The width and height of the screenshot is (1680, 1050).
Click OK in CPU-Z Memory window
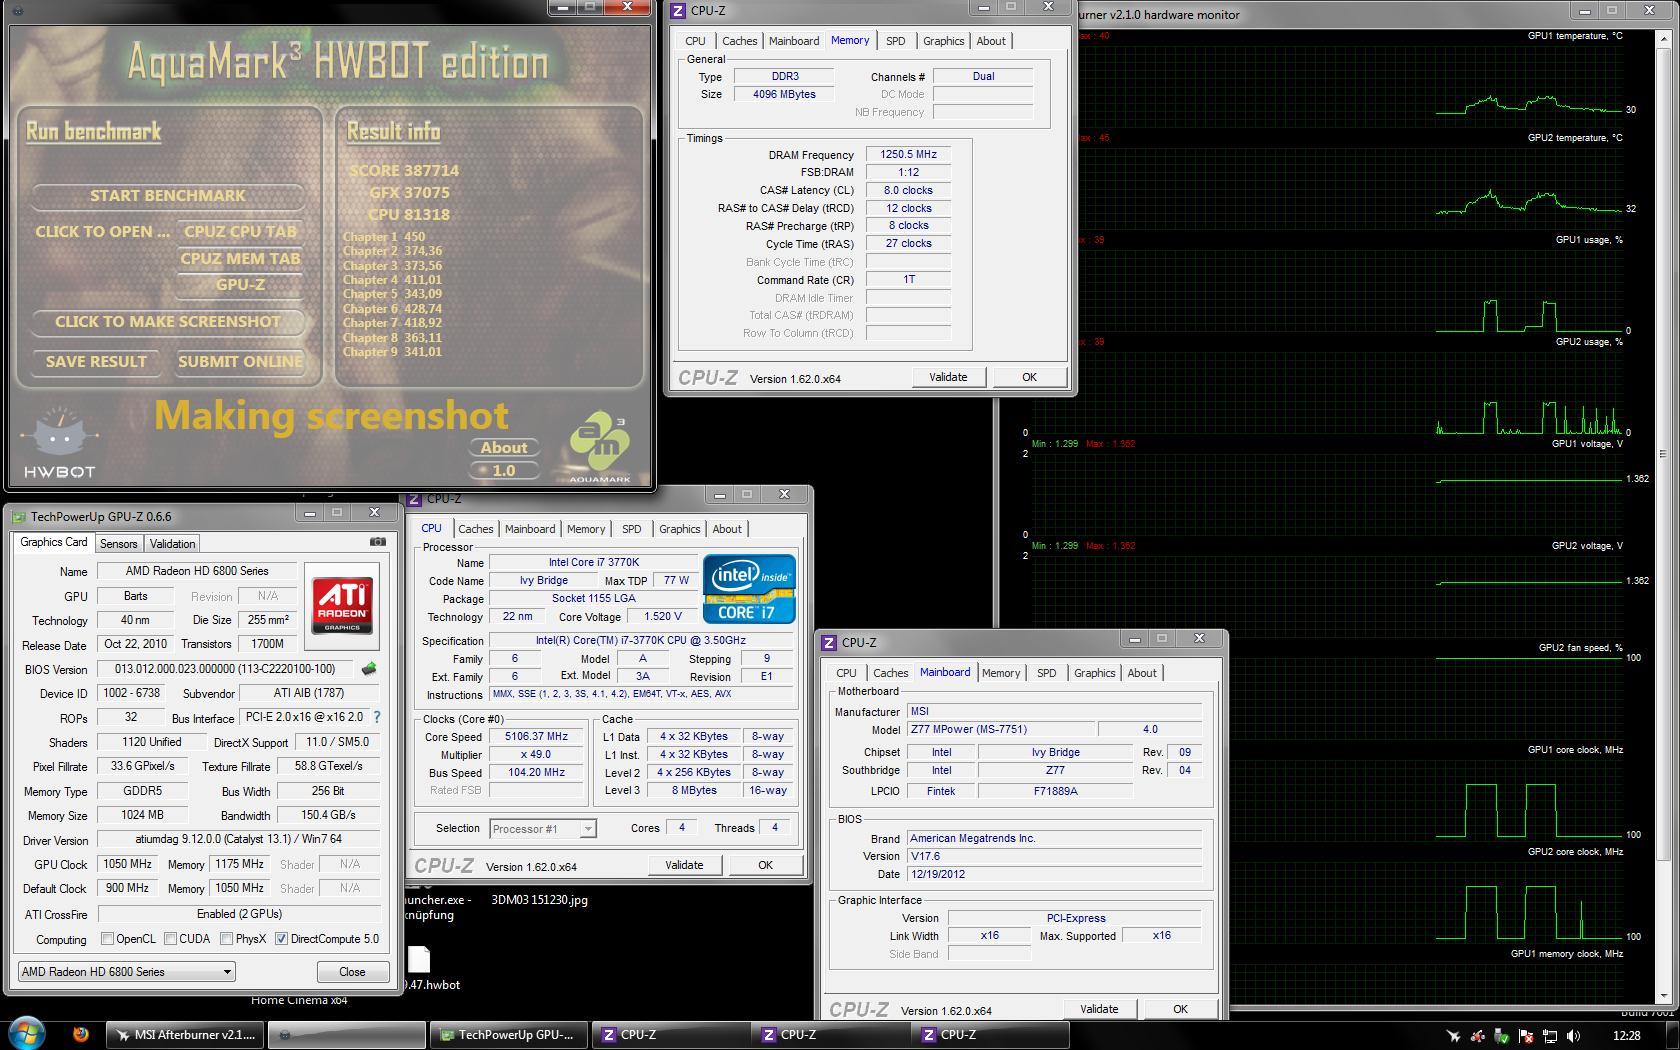click(x=1029, y=377)
